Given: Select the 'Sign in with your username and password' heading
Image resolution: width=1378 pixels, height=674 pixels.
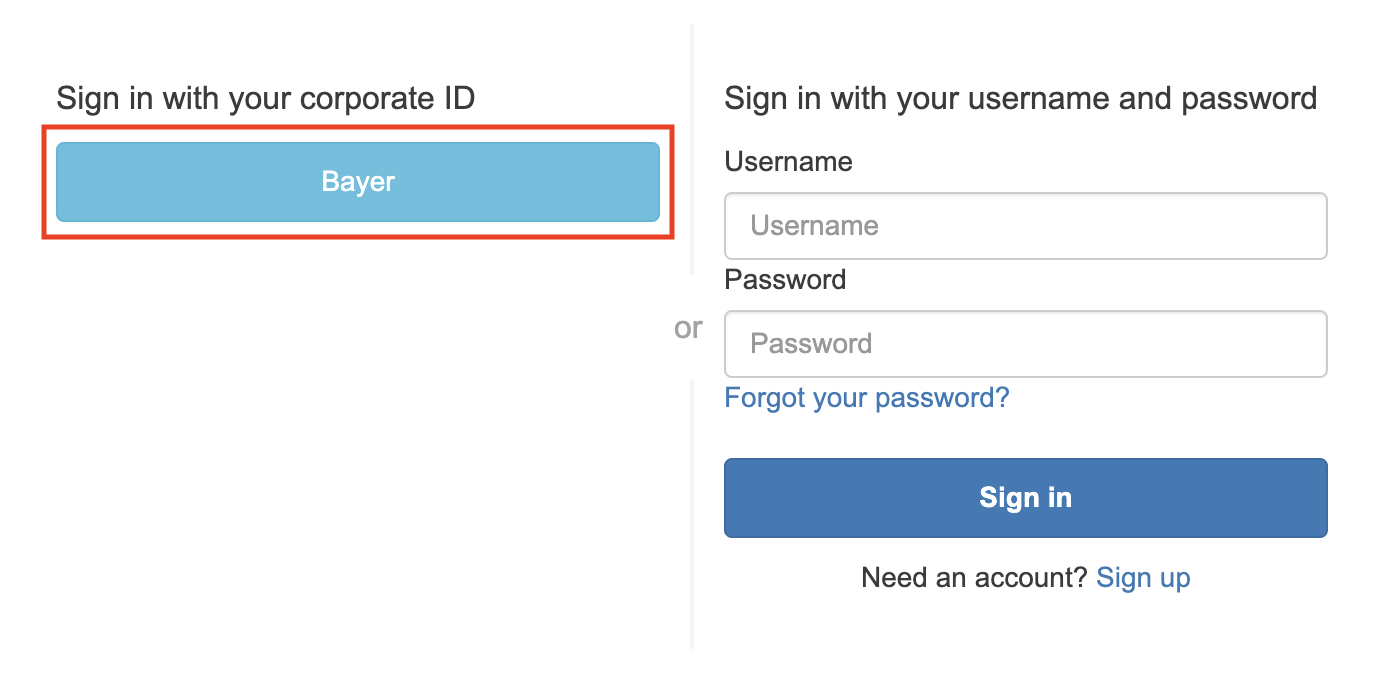Looking at the screenshot, I should point(1020,99).
